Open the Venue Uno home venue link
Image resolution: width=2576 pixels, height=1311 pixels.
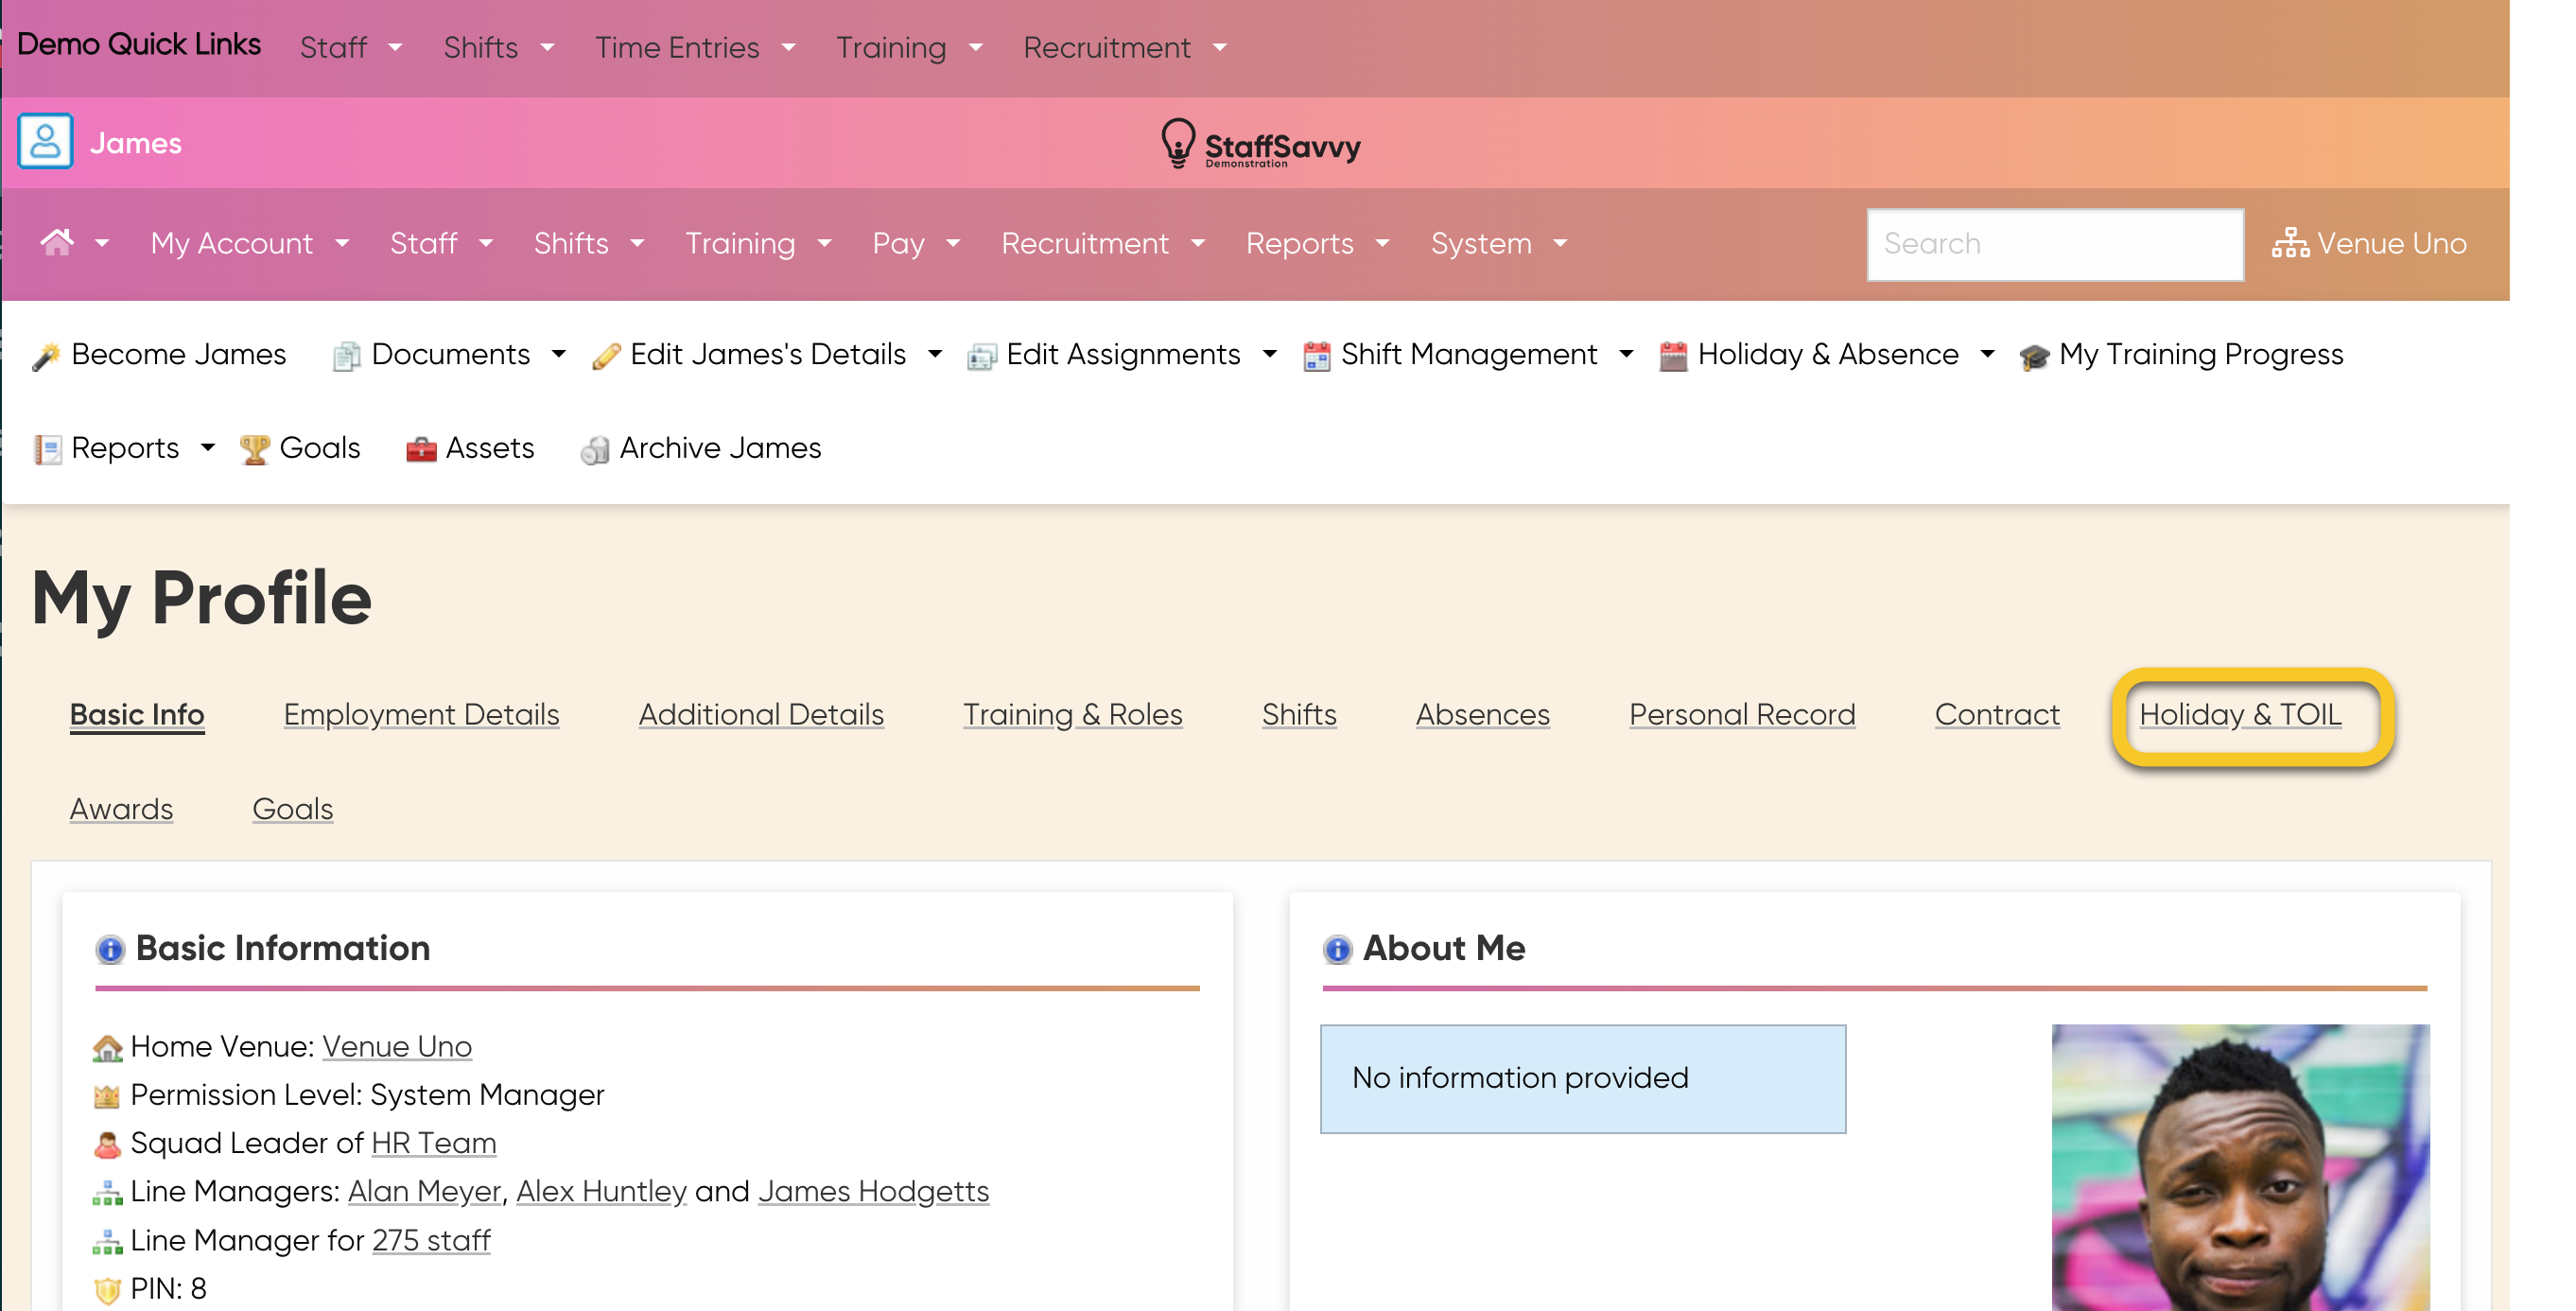tap(397, 1046)
